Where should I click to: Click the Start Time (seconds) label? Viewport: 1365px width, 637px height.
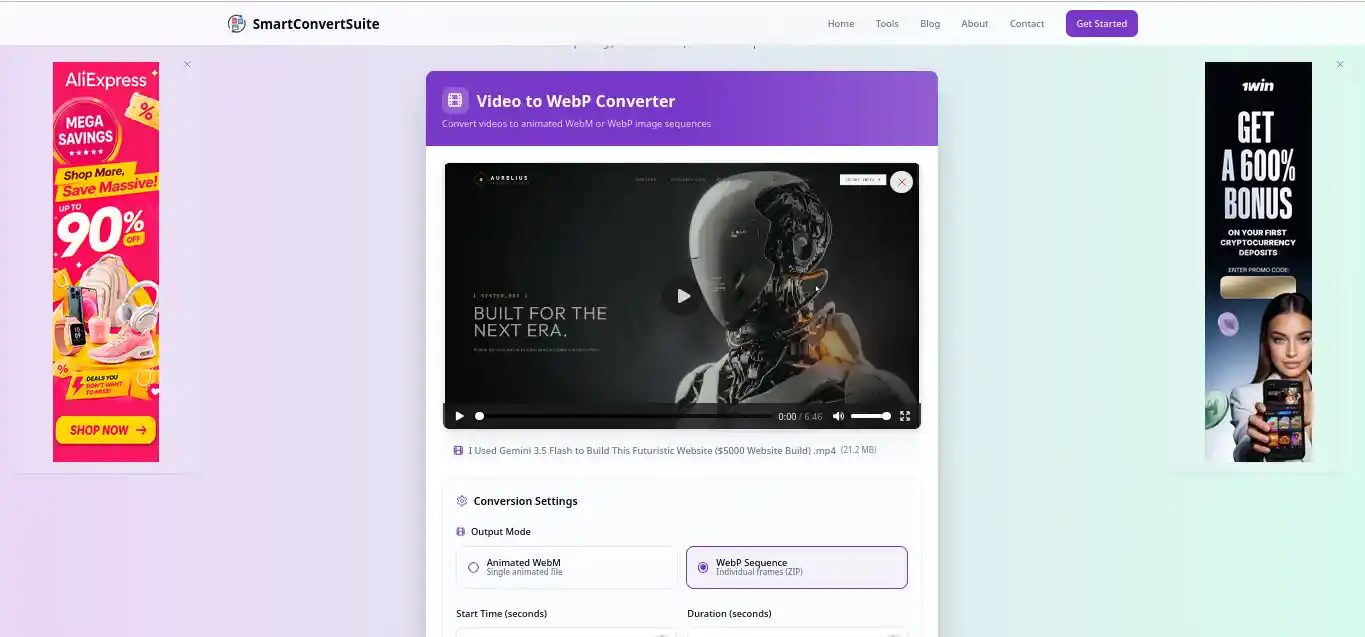(x=502, y=613)
